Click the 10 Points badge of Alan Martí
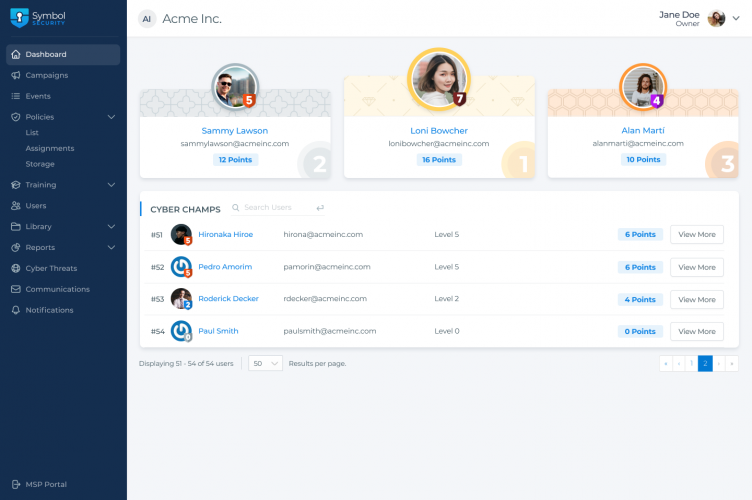 [643, 160]
